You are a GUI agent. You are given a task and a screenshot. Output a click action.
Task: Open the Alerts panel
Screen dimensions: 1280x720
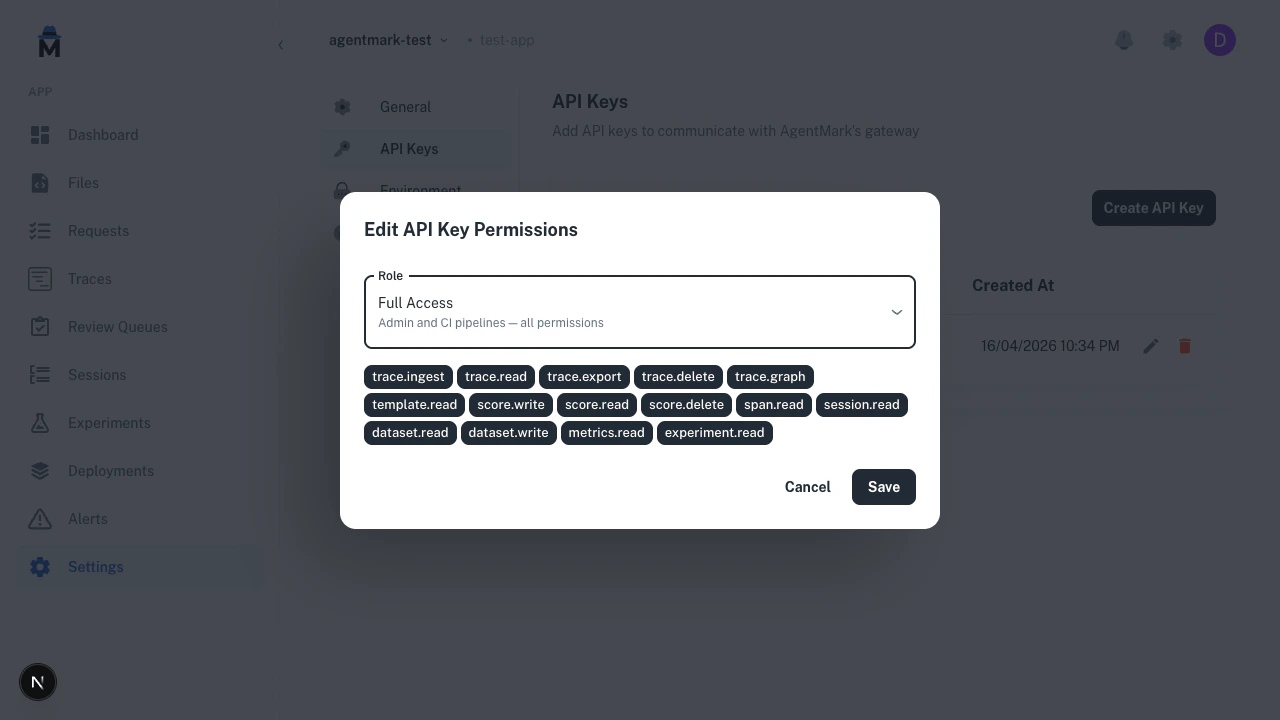[87, 519]
